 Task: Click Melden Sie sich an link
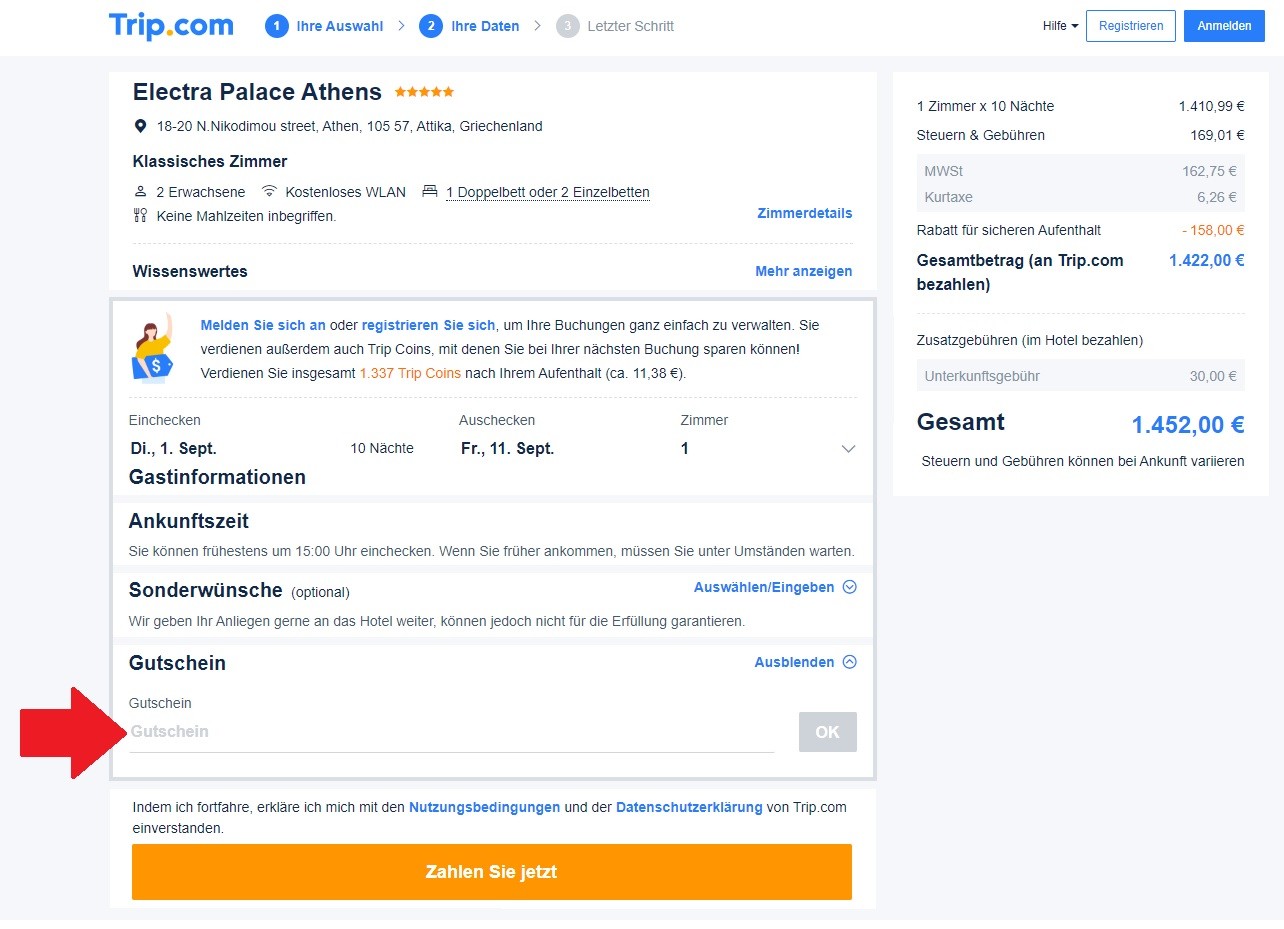(x=263, y=325)
